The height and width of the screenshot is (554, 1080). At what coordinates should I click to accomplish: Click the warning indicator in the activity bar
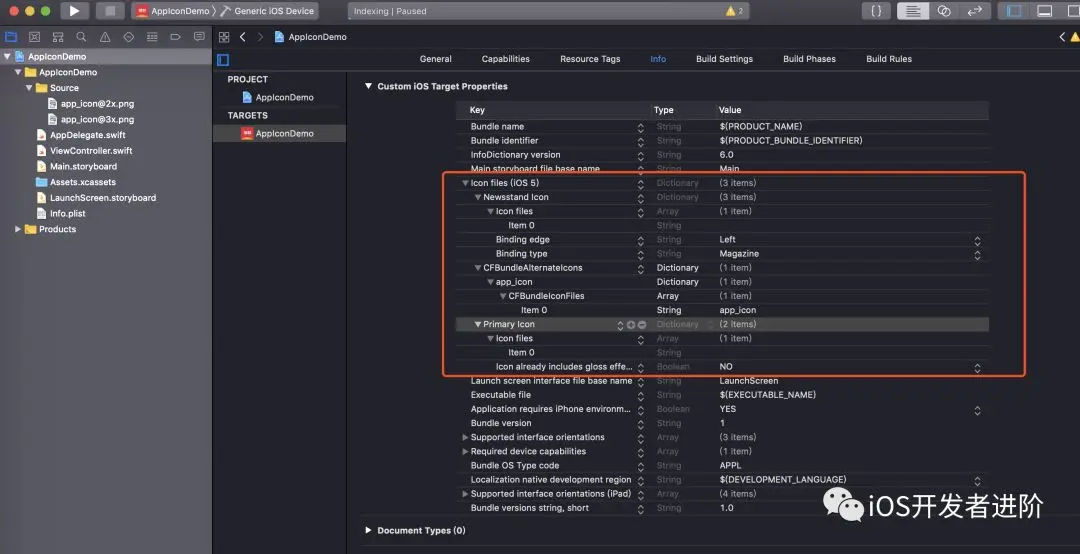click(x=734, y=11)
